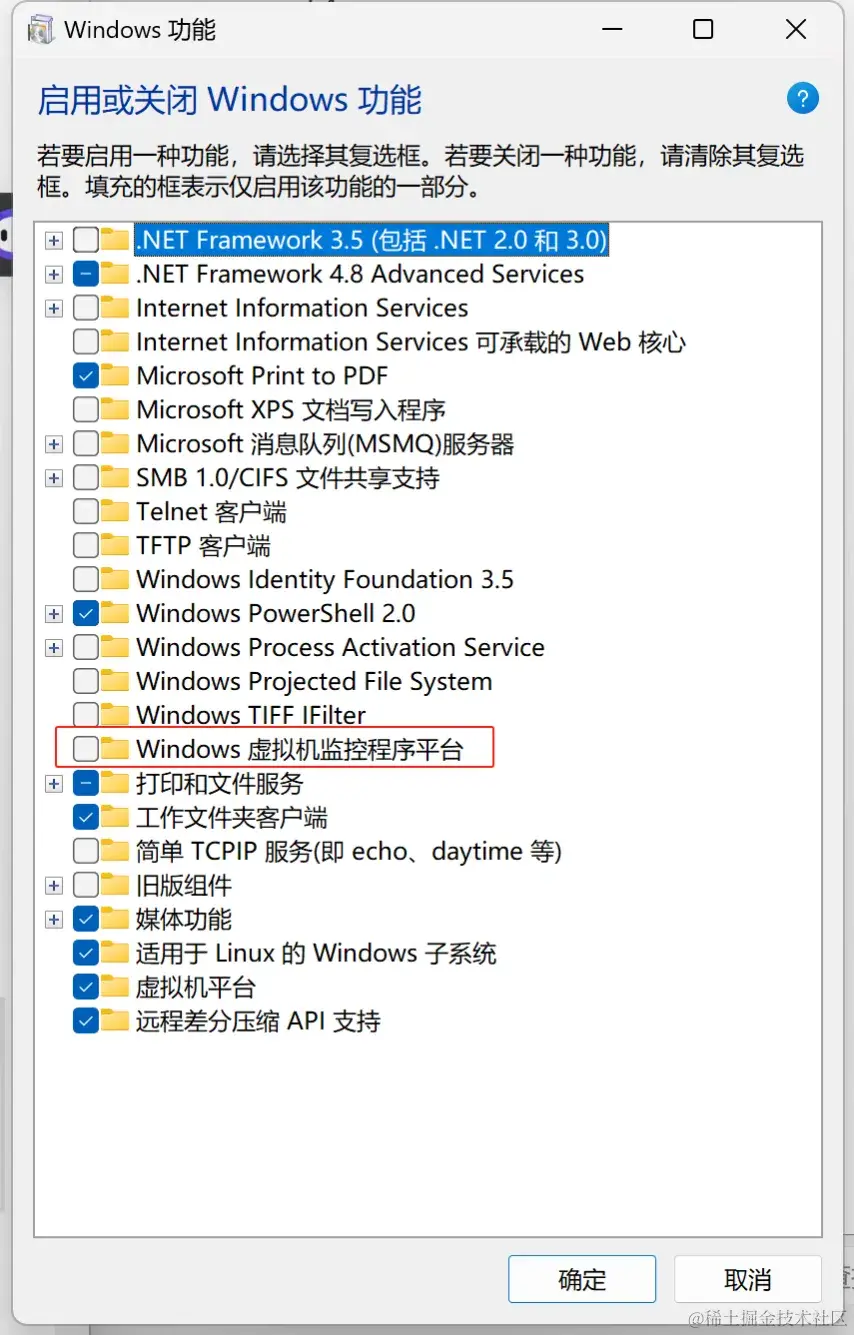The height and width of the screenshot is (1335, 854).
Task: Click the Windows Features title bar icon
Action: click(x=41, y=30)
